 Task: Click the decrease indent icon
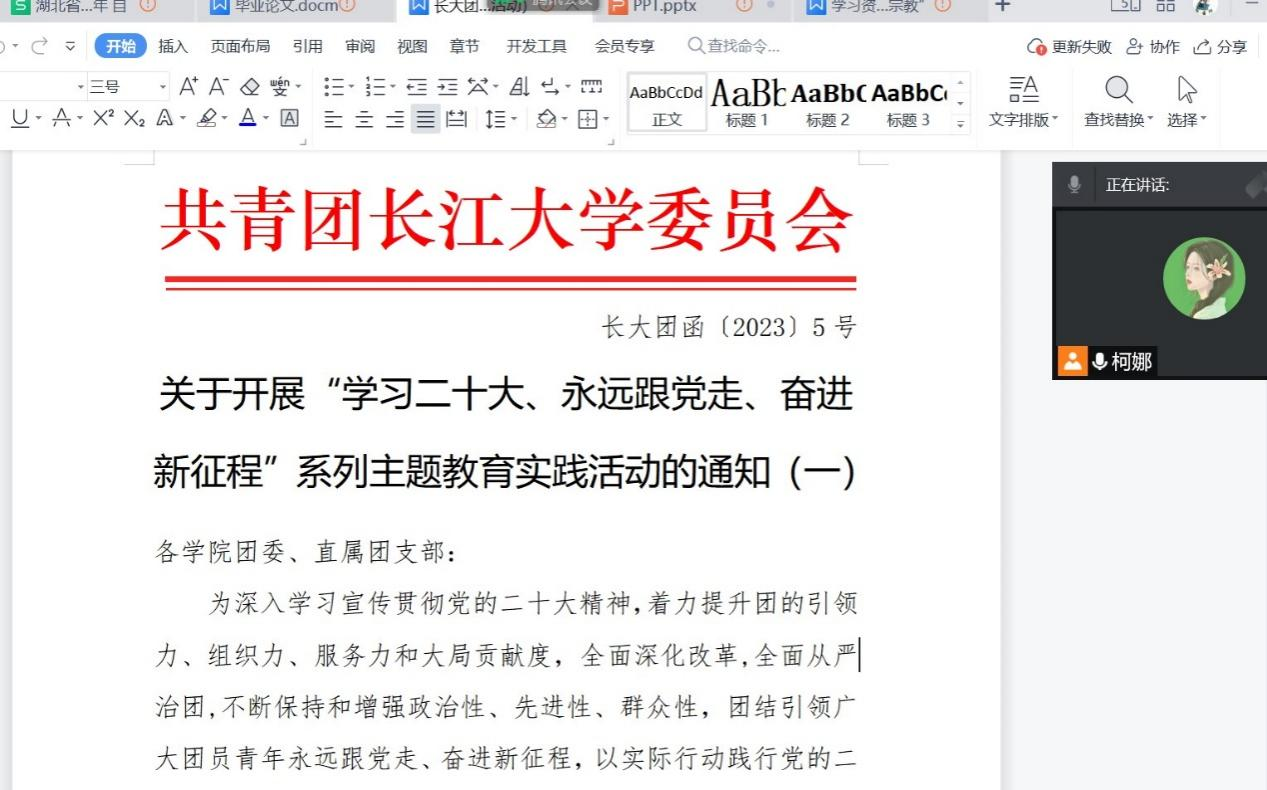[417, 87]
